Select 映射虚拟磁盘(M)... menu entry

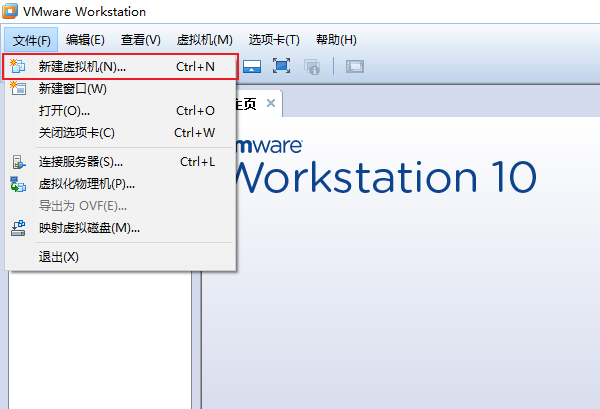coord(121,228)
